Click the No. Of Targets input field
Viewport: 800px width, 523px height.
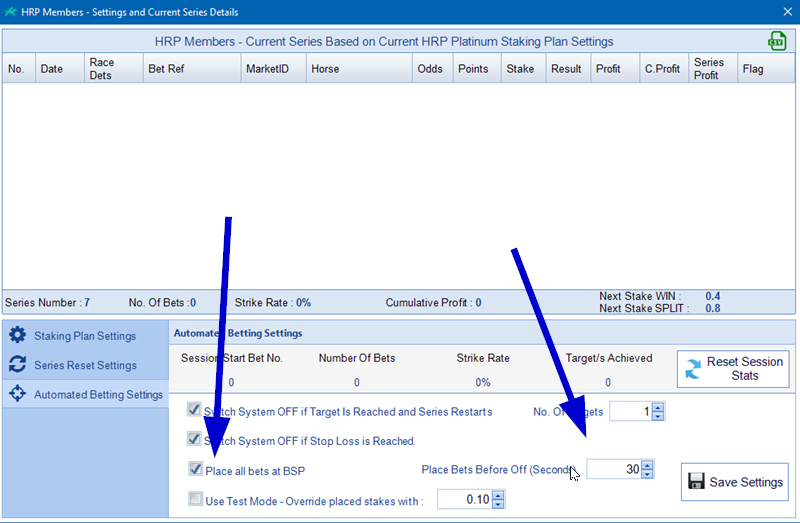631,411
